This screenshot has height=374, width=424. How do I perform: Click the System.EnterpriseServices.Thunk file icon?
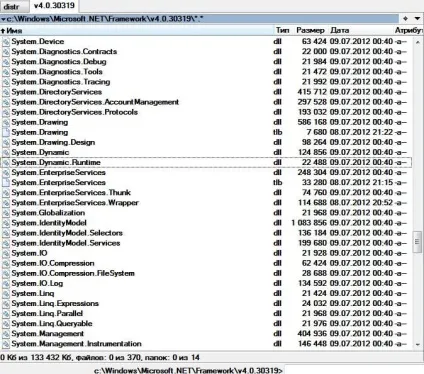click(x=6, y=193)
